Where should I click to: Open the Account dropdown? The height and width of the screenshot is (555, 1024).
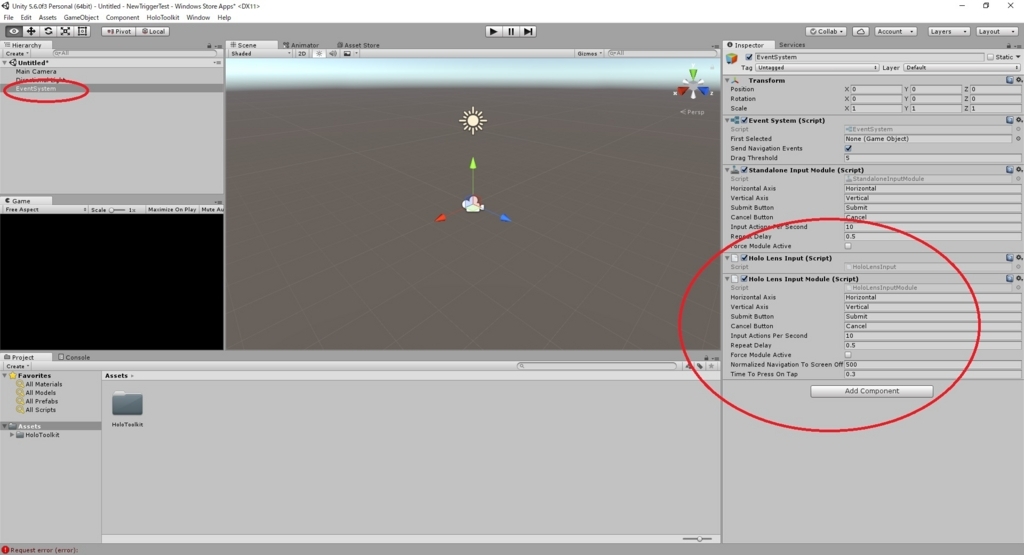coord(895,31)
